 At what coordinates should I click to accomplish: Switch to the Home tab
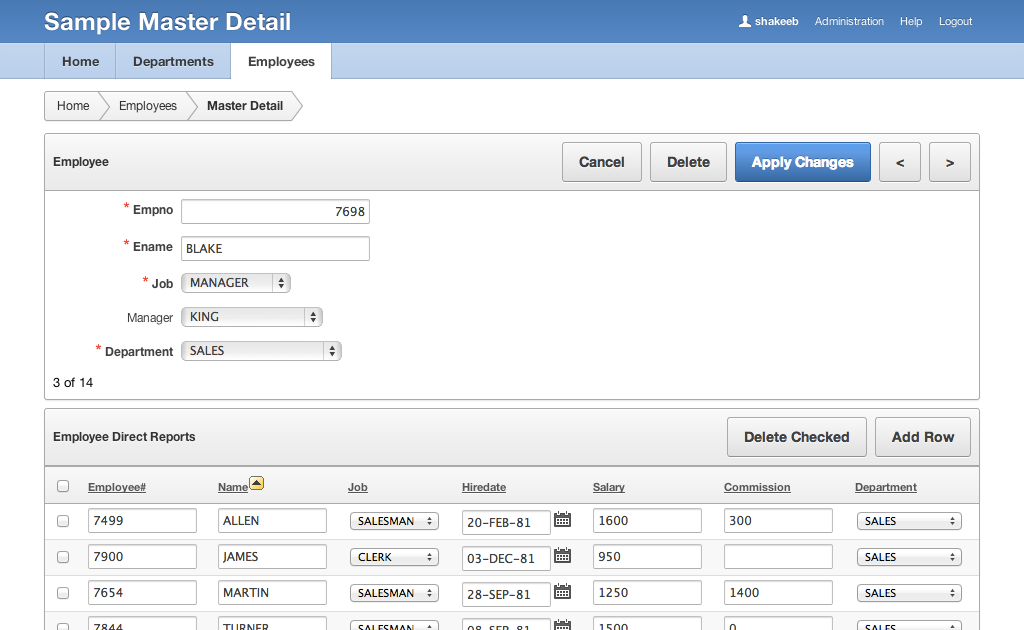click(80, 61)
